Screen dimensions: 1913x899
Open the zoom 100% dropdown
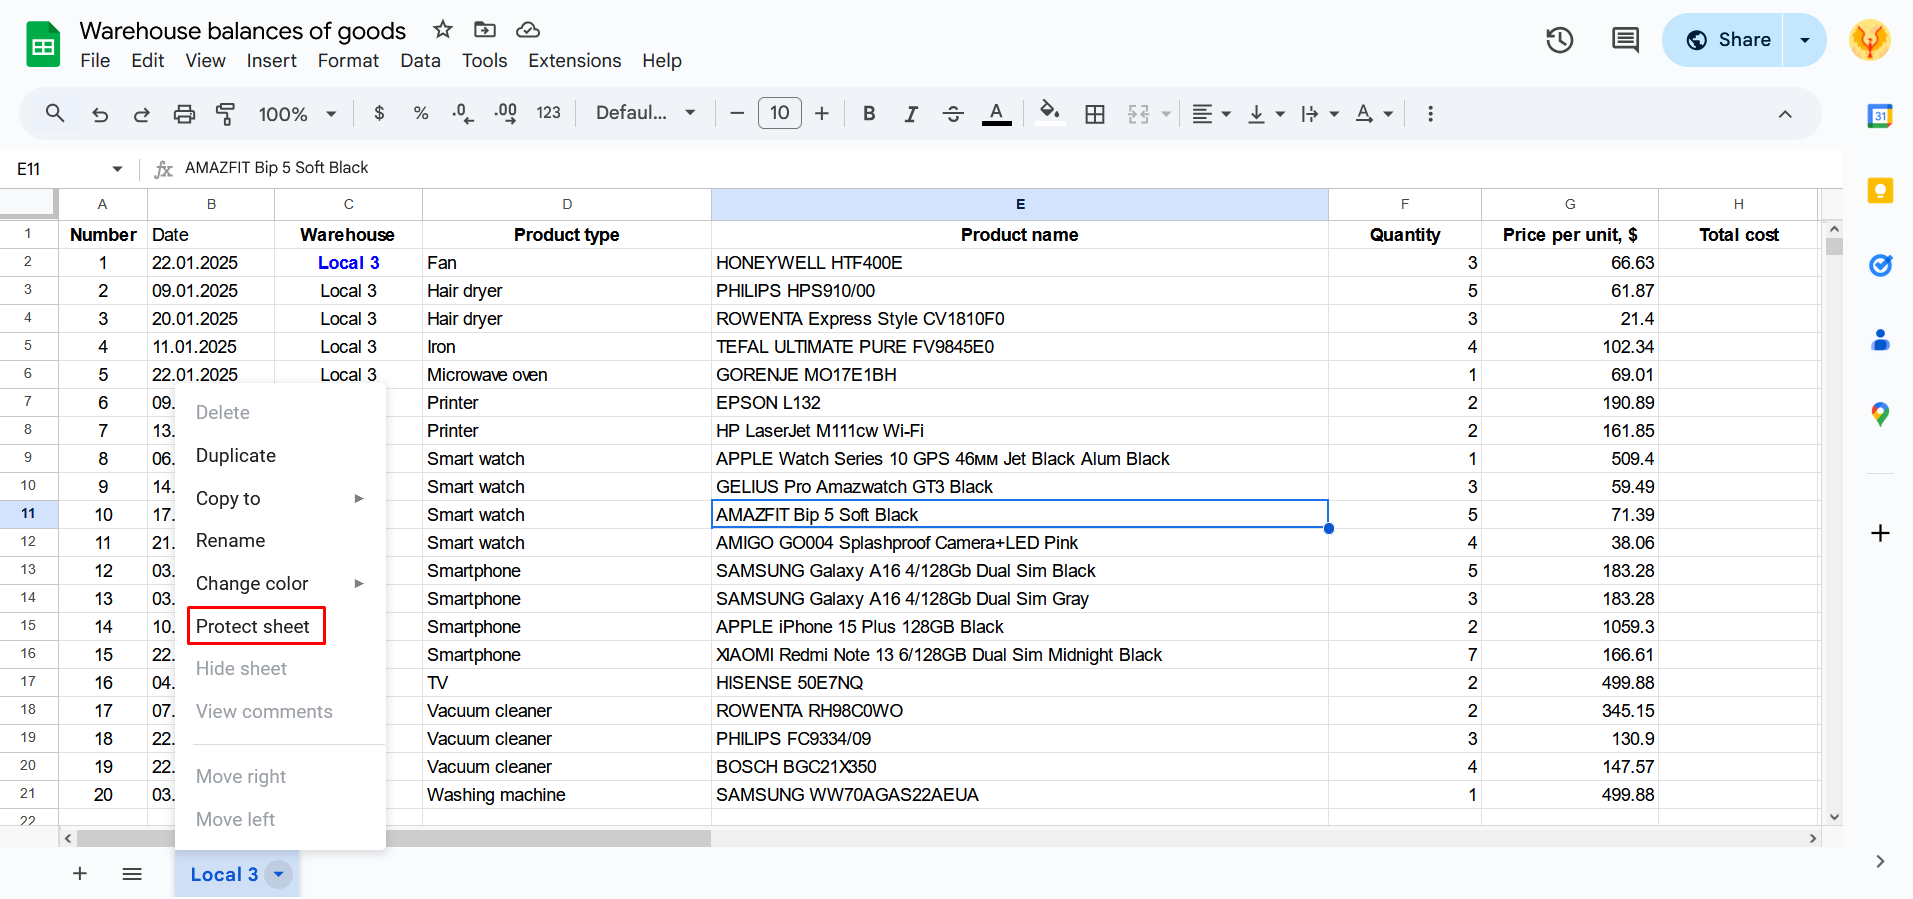[298, 114]
